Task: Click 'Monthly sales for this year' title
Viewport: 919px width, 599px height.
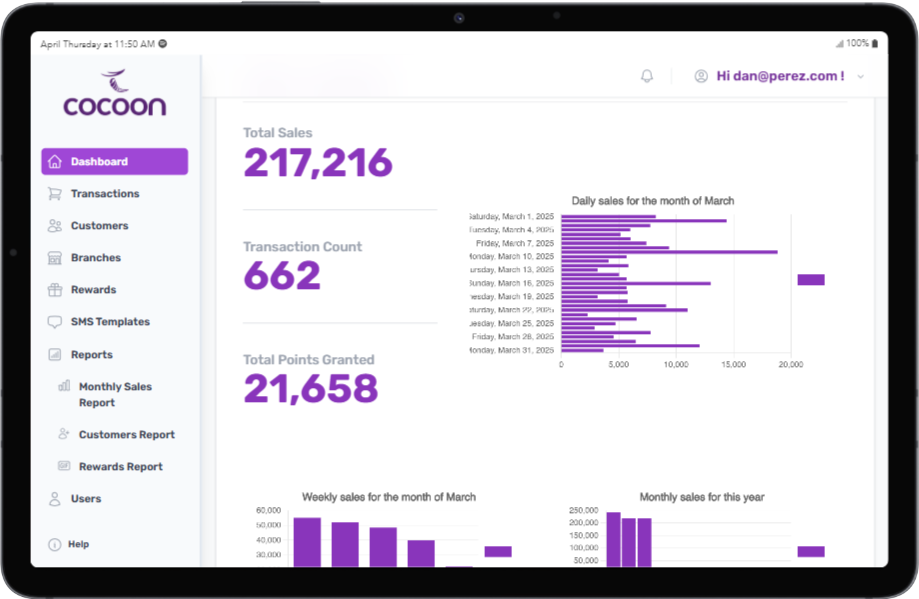Action: click(x=702, y=497)
